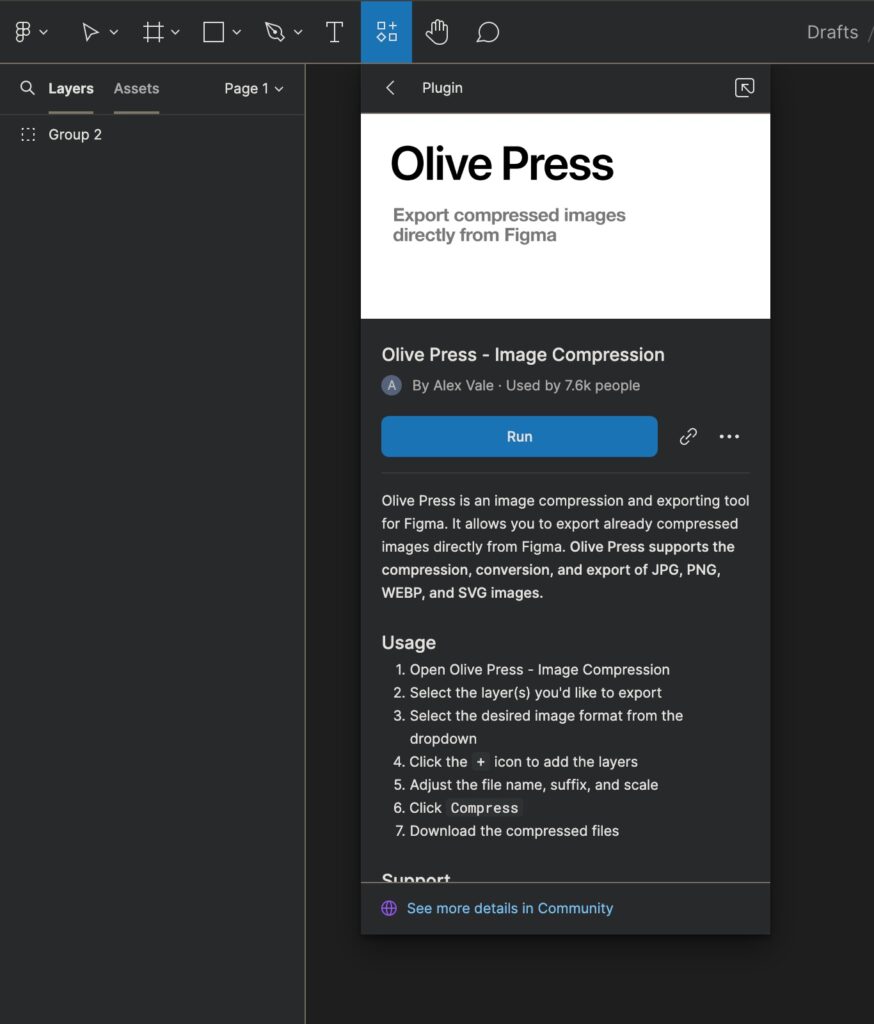The width and height of the screenshot is (874, 1024).
Task: Select the Rectangle shape tool
Action: click(x=212, y=31)
